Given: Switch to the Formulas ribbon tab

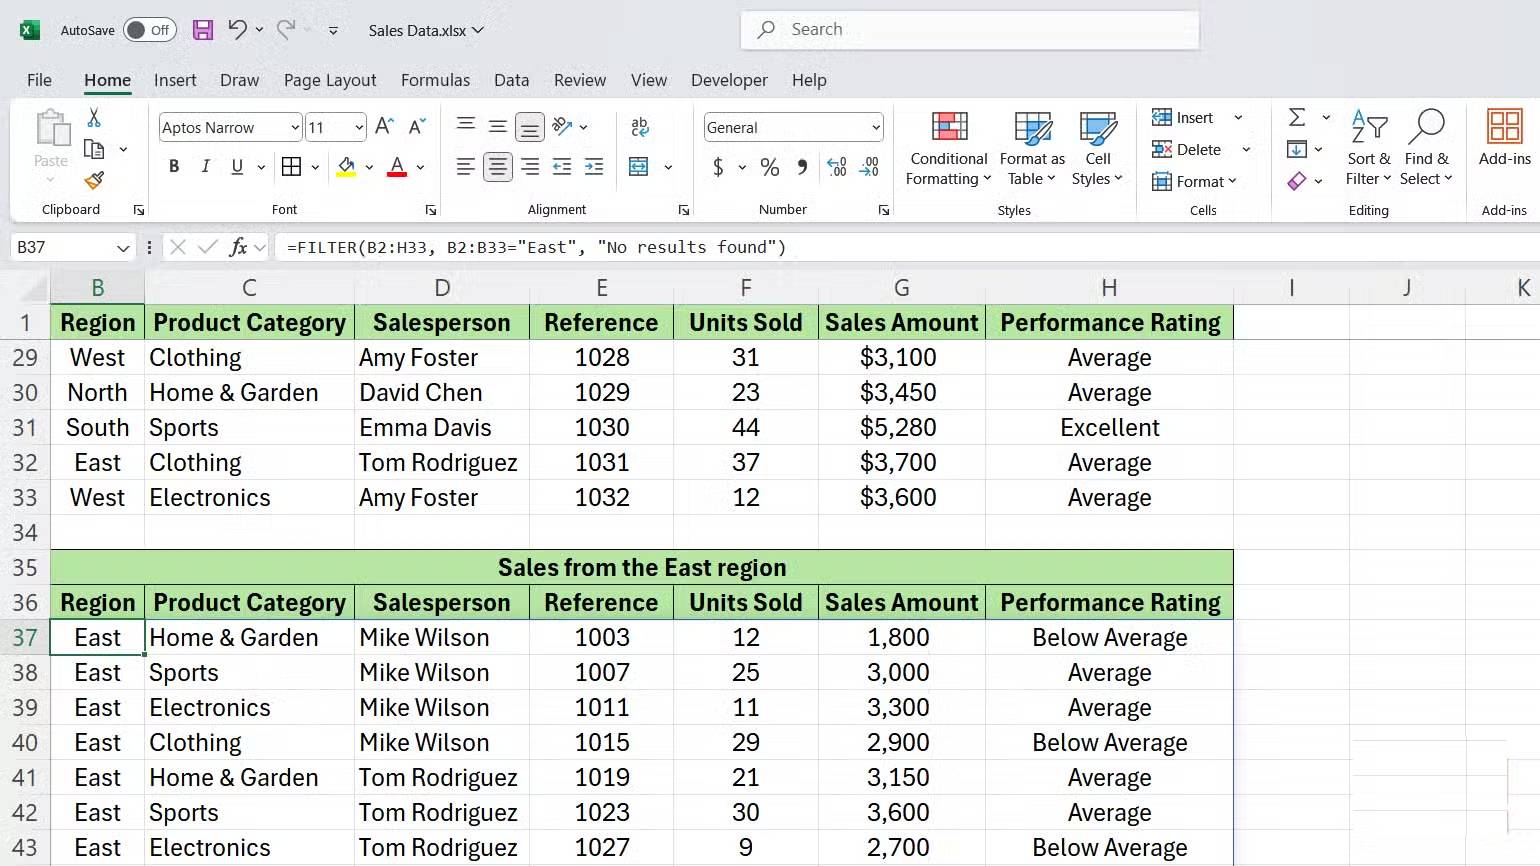Looking at the screenshot, I should [x=435, y=80].
